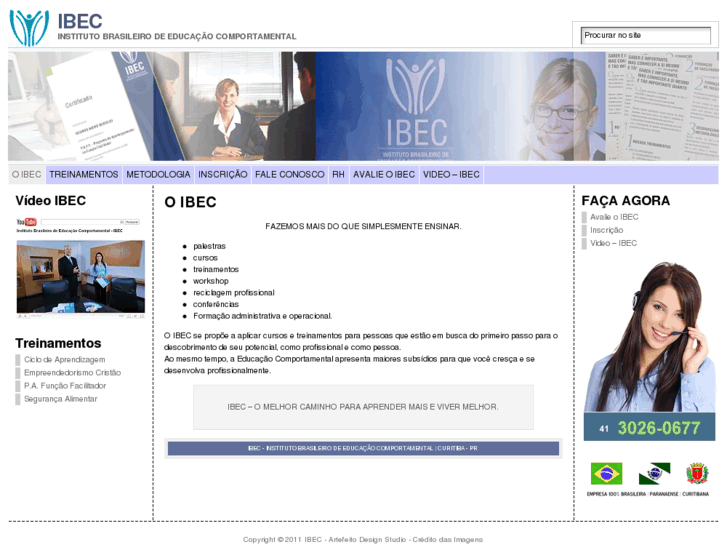Click the IBEC logo emblem in header

click(x=29, y=27)
